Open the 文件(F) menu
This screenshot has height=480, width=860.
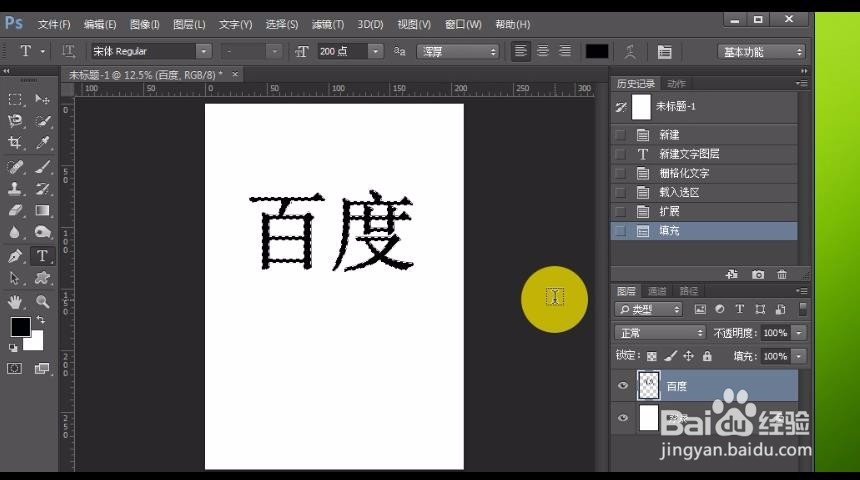click(54, 25)
